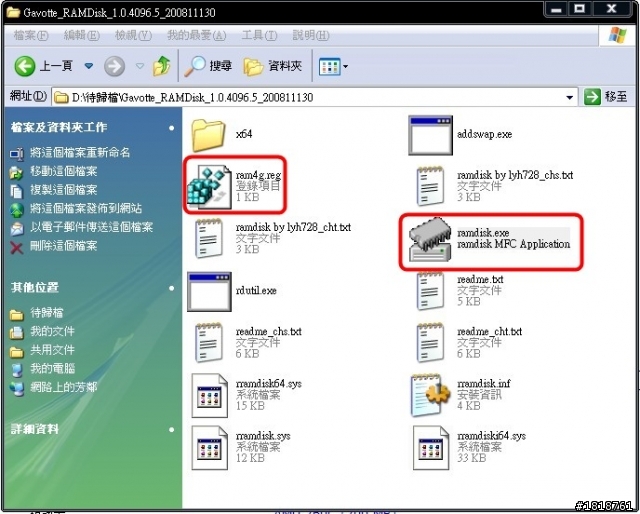This screenshot has width=640, height=514.
Task: Open the 編輯(E) menu
Action: coord(82,36)
